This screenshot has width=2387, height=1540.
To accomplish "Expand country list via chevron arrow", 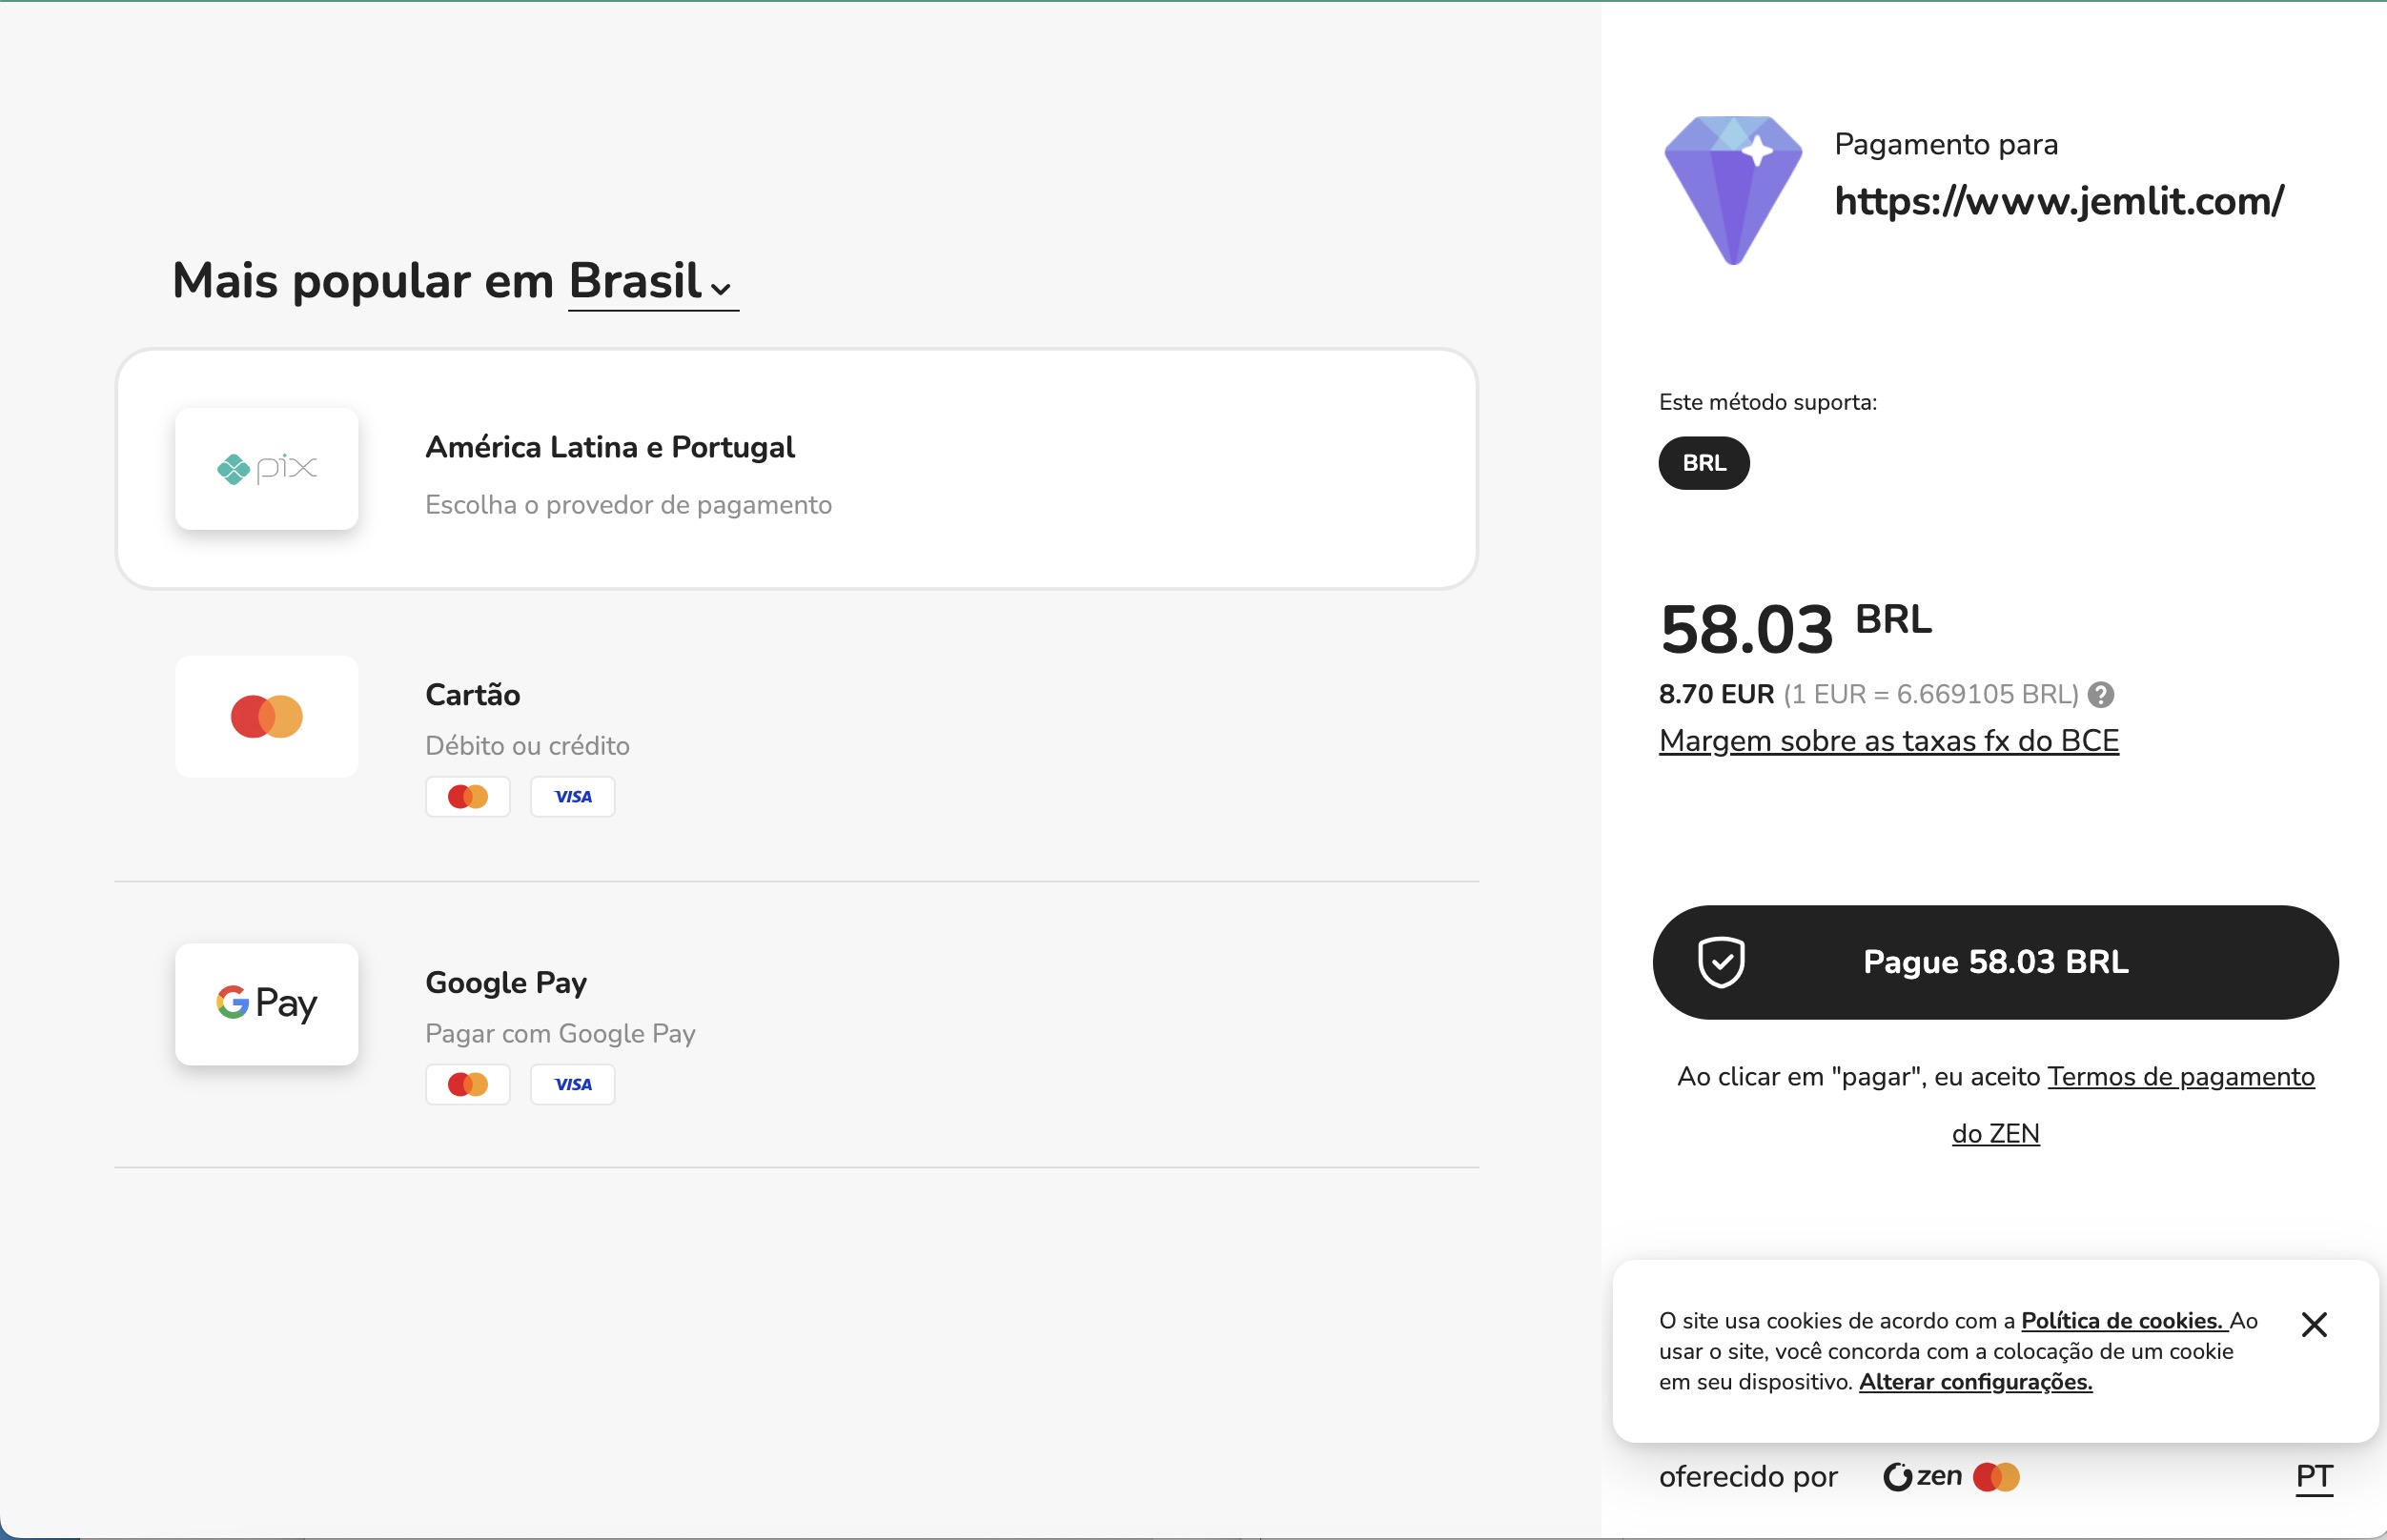I will 721,289.
